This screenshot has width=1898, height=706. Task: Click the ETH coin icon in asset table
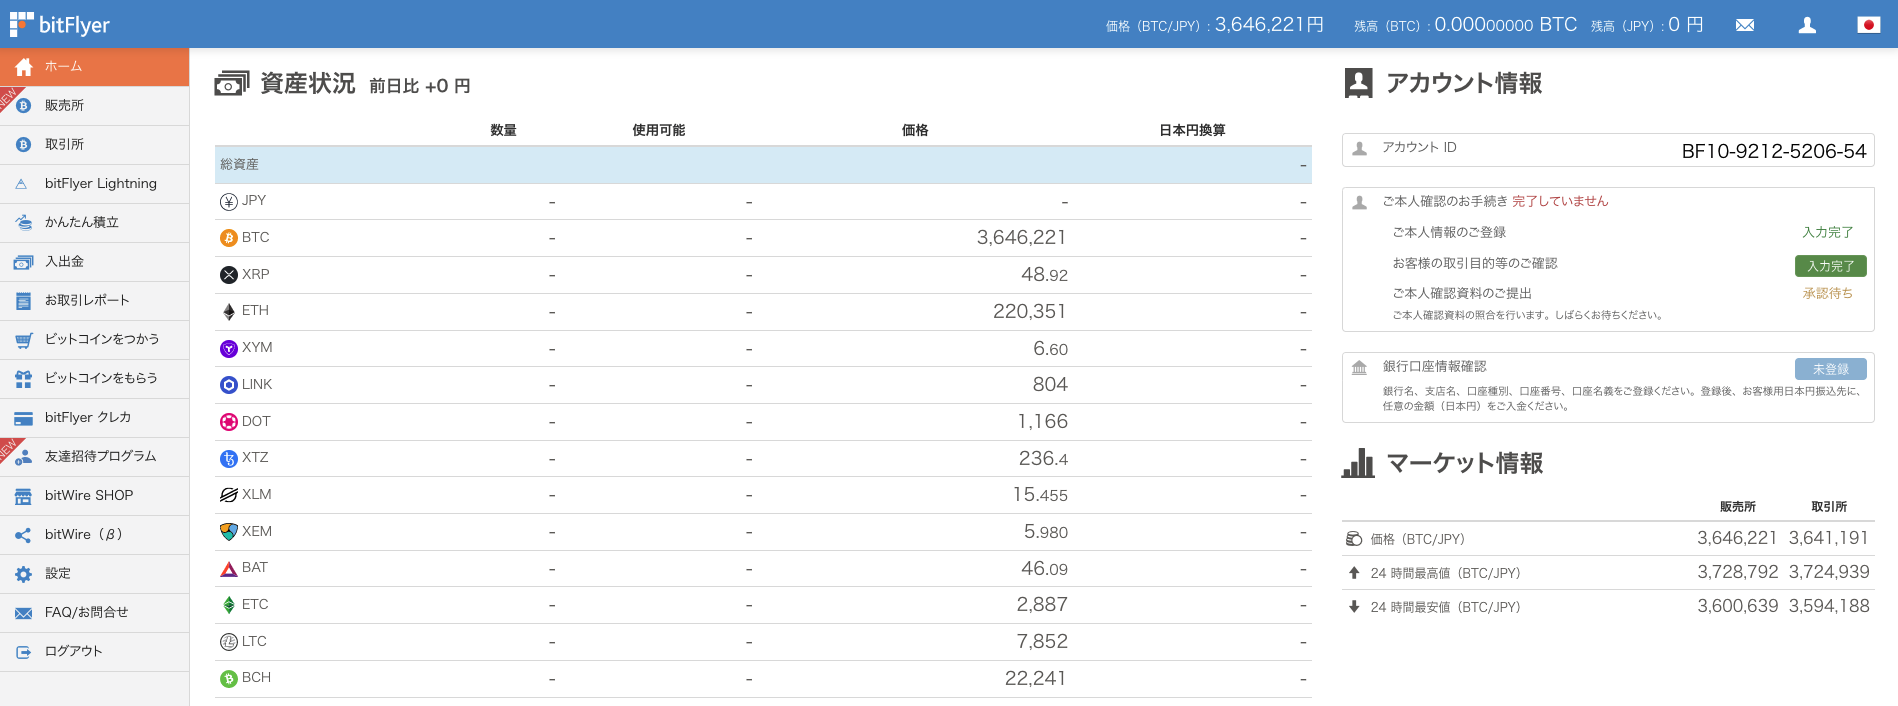pos(229,311)
